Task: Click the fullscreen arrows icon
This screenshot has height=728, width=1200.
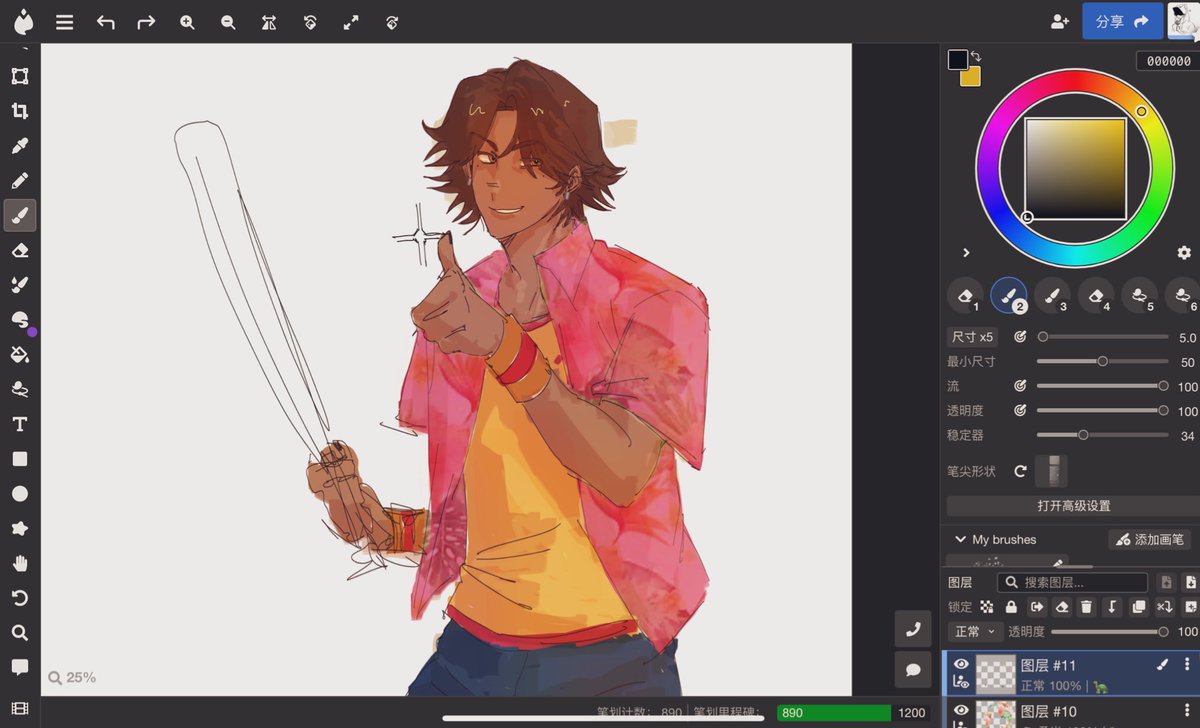Action: tap(351, 22)
